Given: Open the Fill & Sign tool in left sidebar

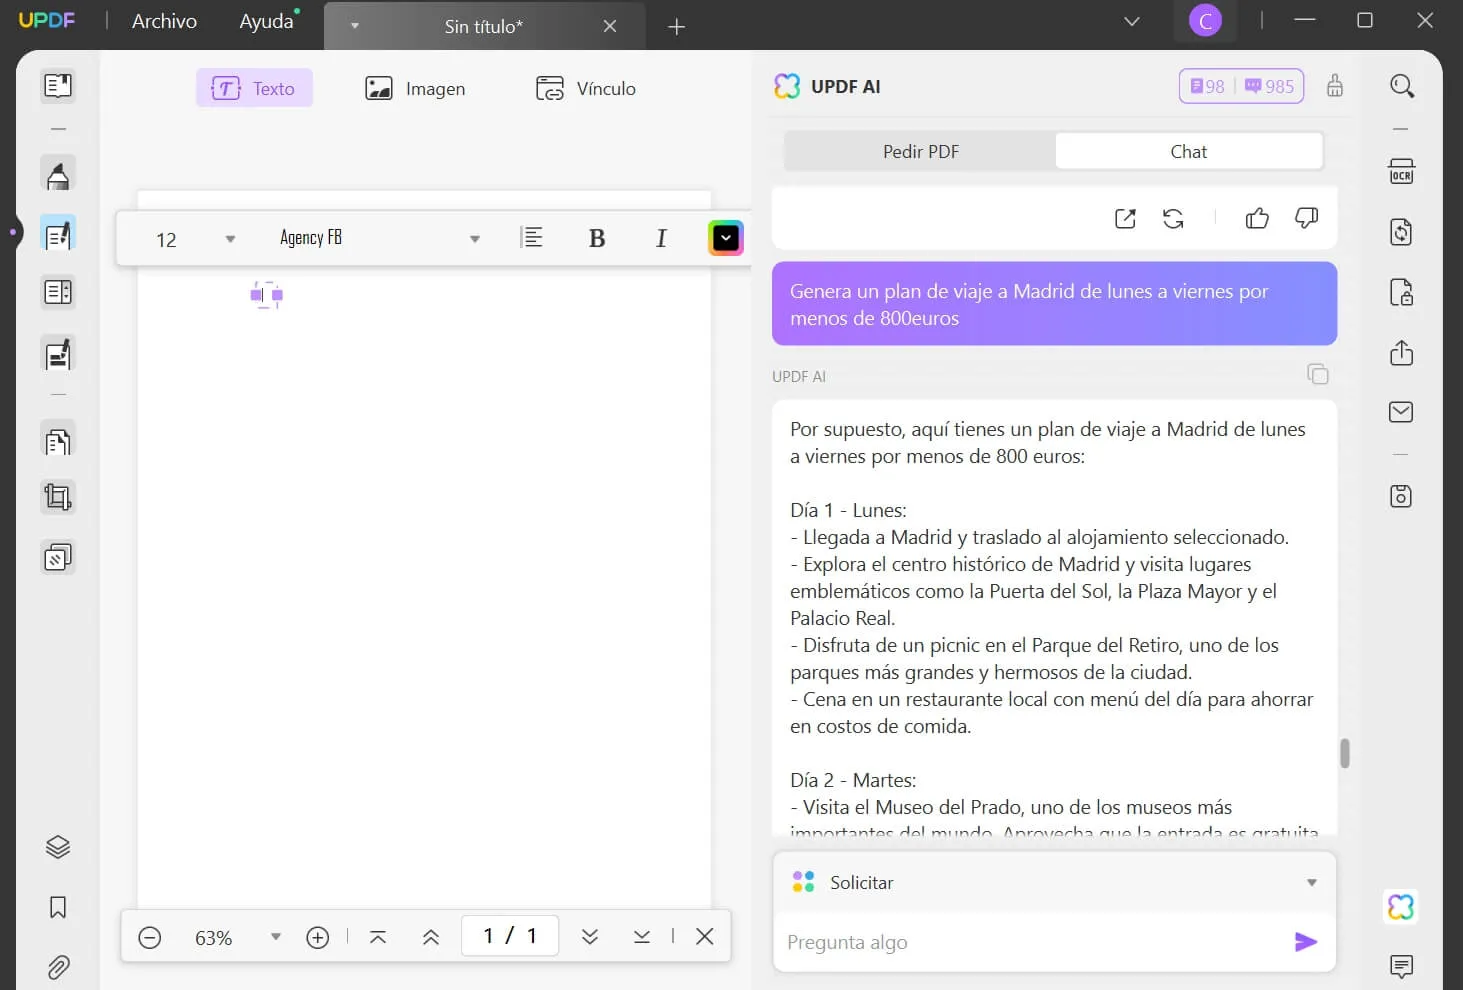Looking at the screenshot, I should point(58,354).
